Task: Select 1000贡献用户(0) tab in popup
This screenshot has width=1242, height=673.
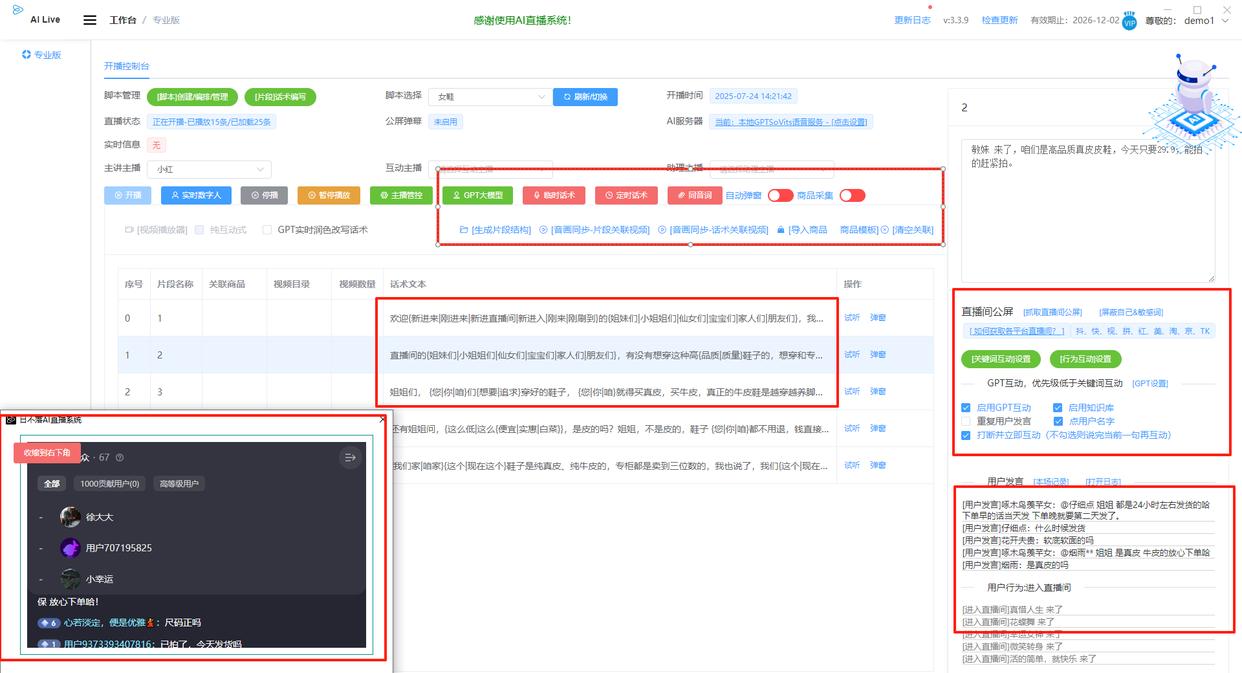Action: (x=110, y=483)
